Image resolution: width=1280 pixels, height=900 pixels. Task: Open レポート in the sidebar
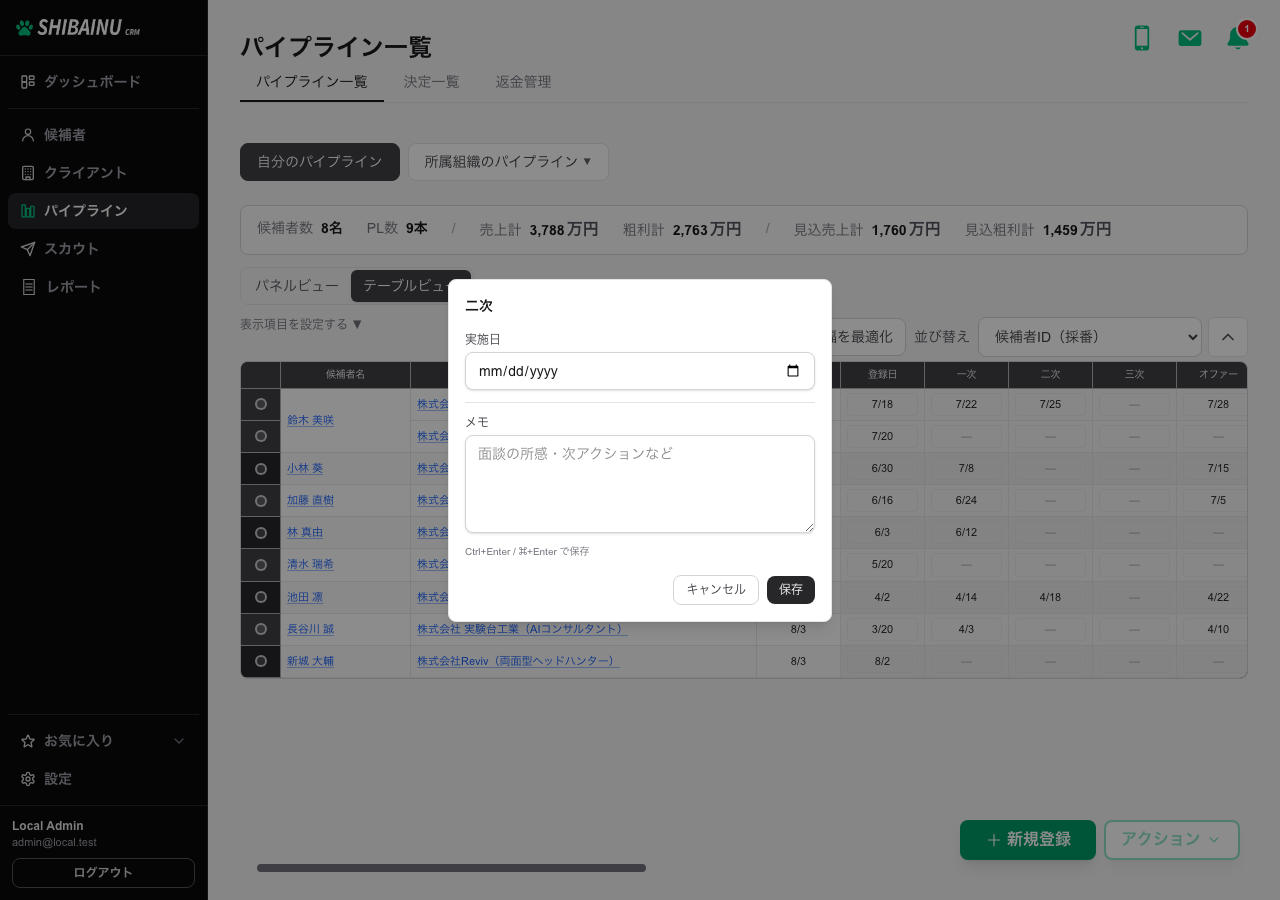point(103,287)
